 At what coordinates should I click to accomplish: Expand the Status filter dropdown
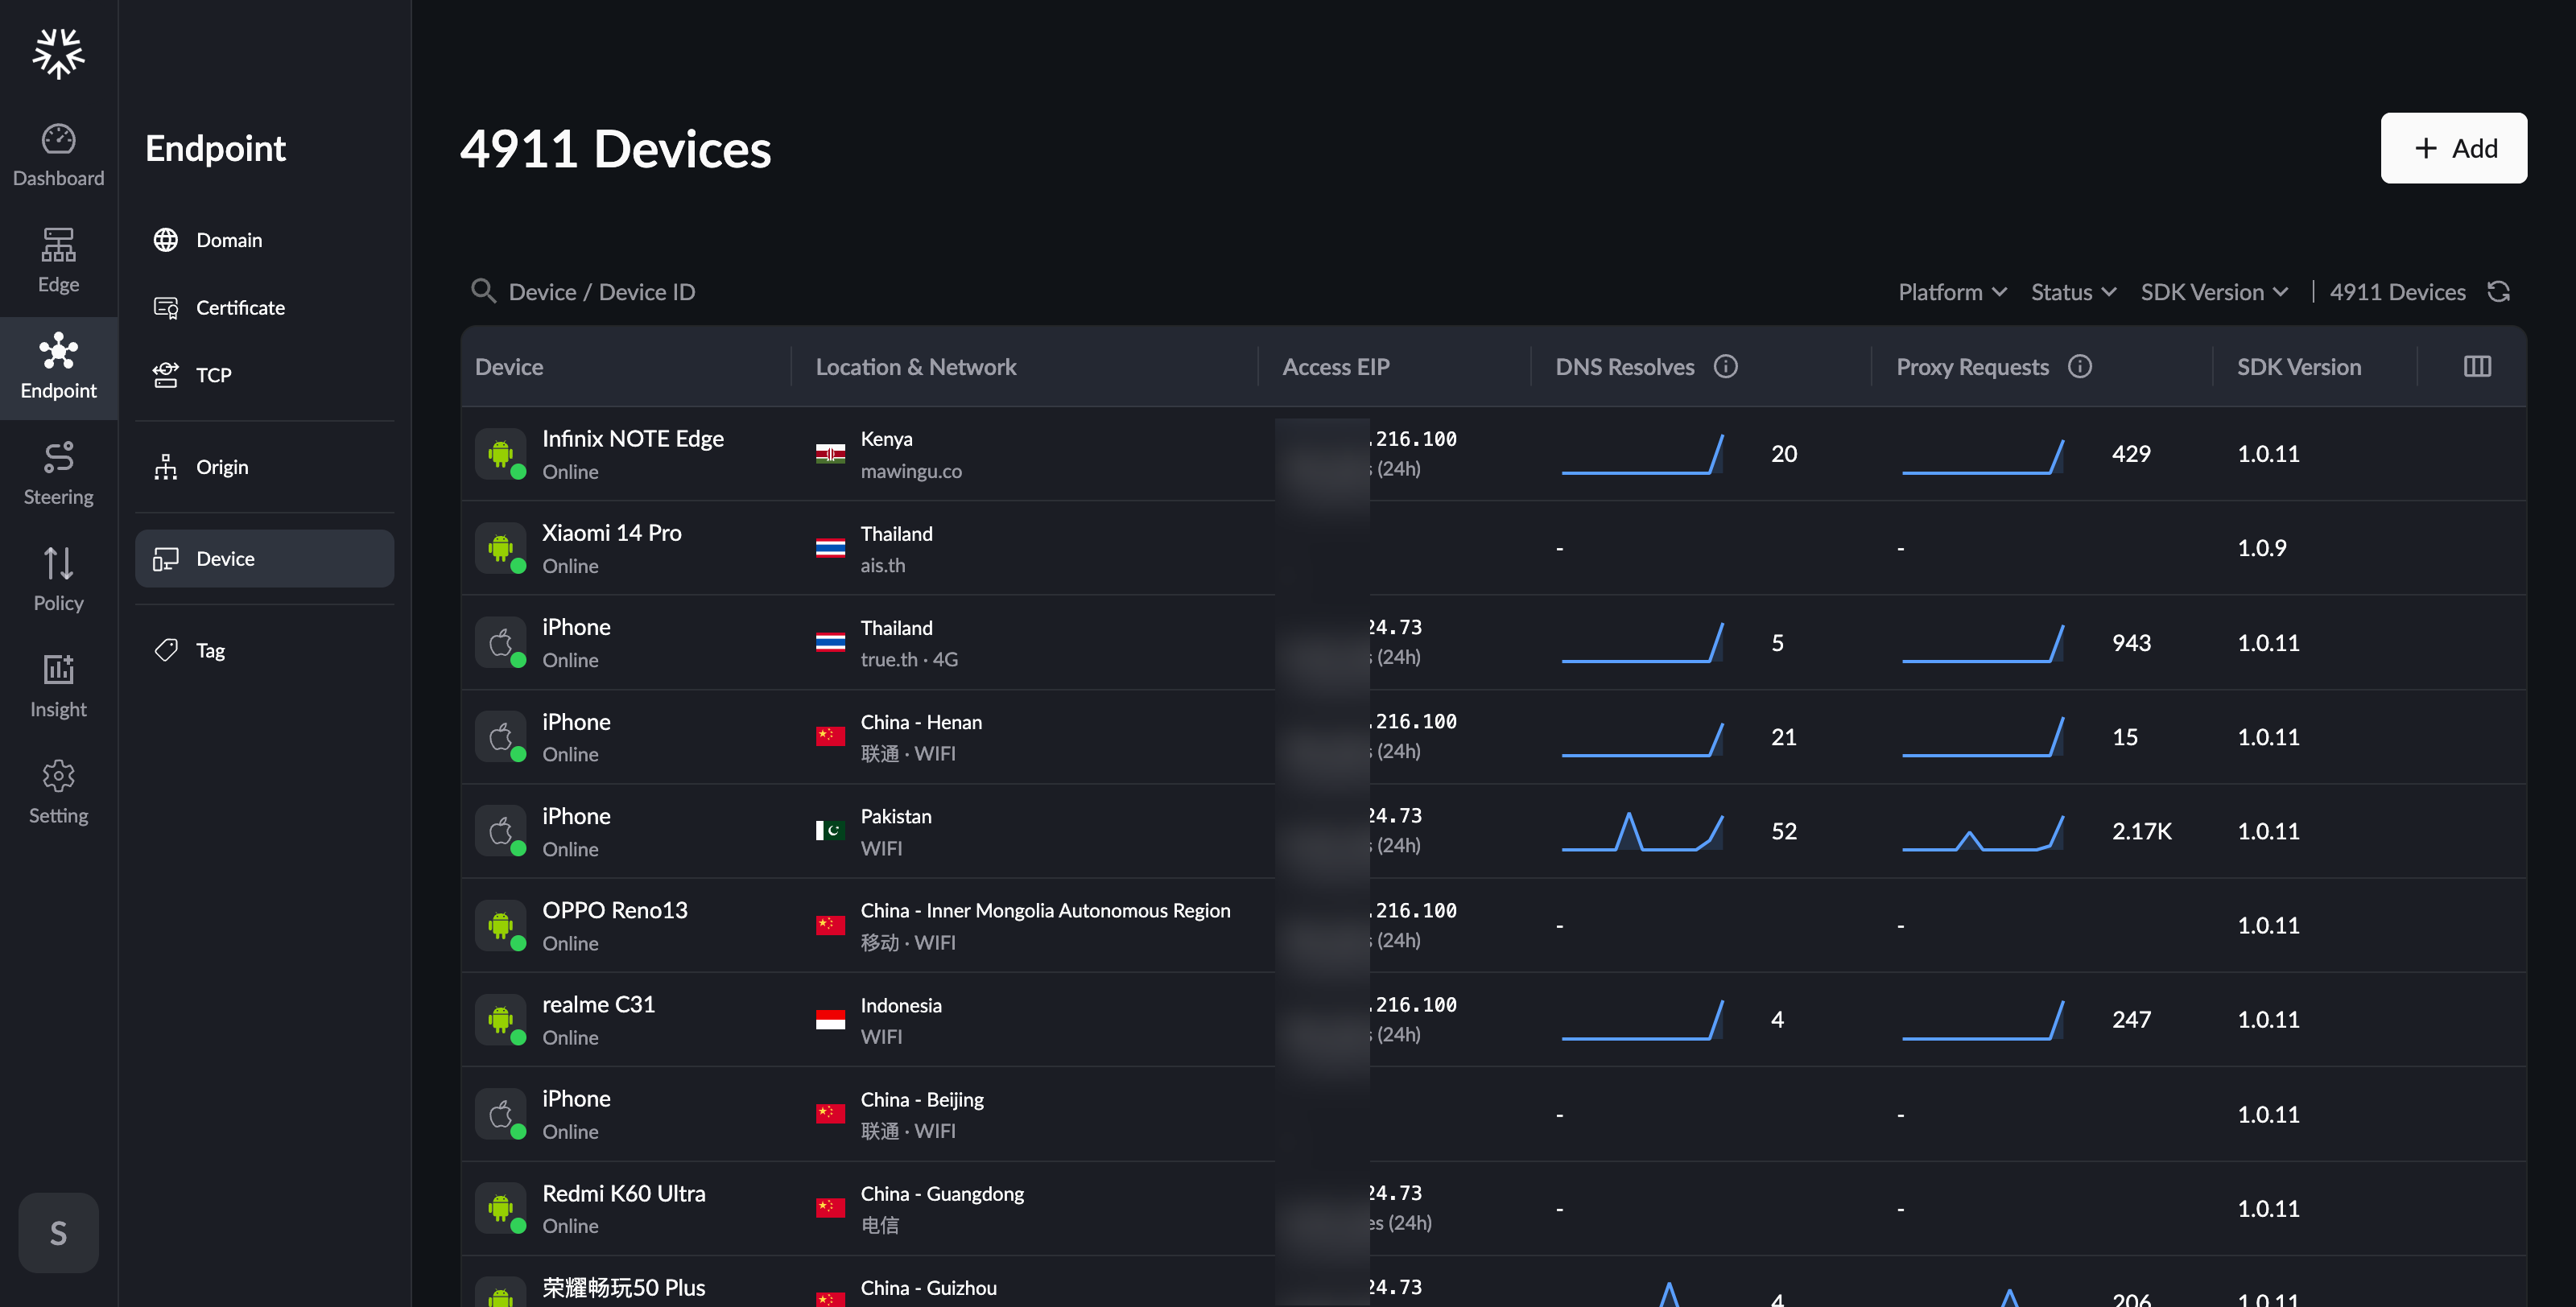2074,292
